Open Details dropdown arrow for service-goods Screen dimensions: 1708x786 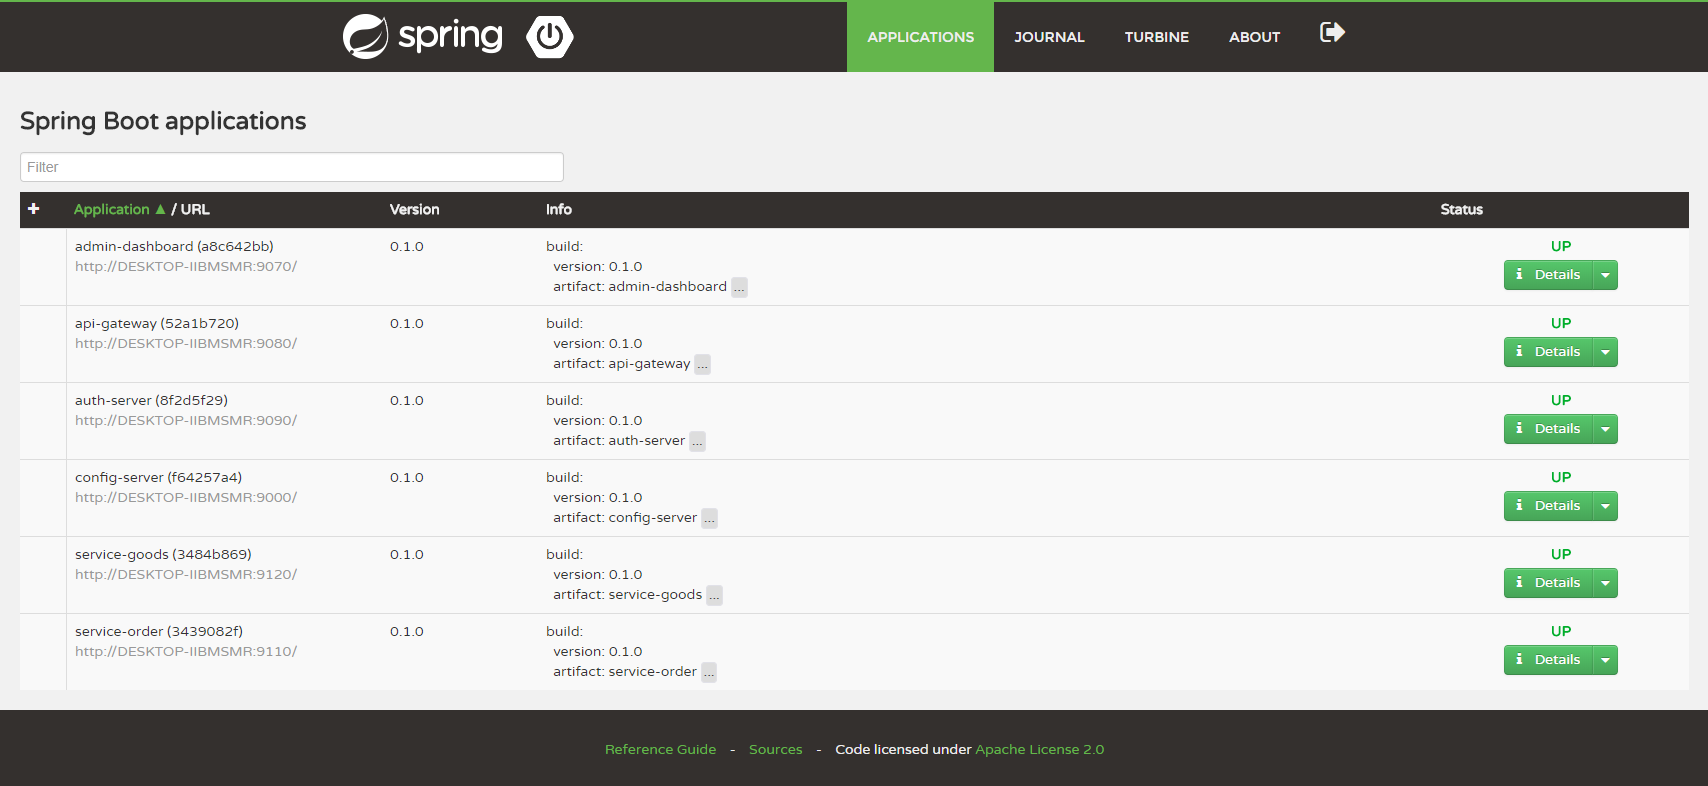(1605, 583)
